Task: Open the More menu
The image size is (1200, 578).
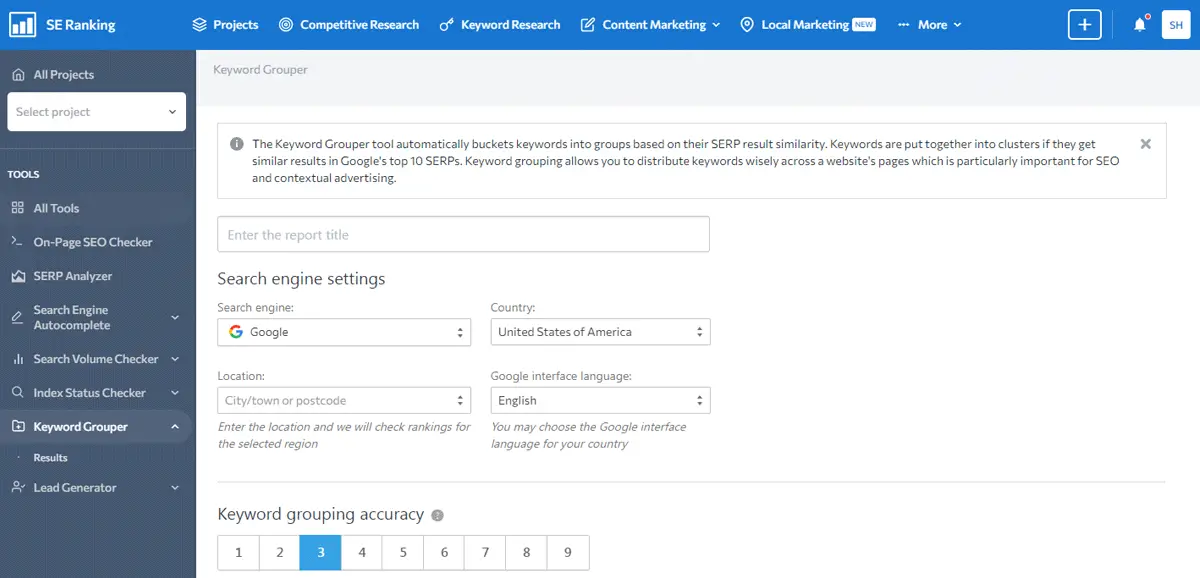Action: [930, 25]
